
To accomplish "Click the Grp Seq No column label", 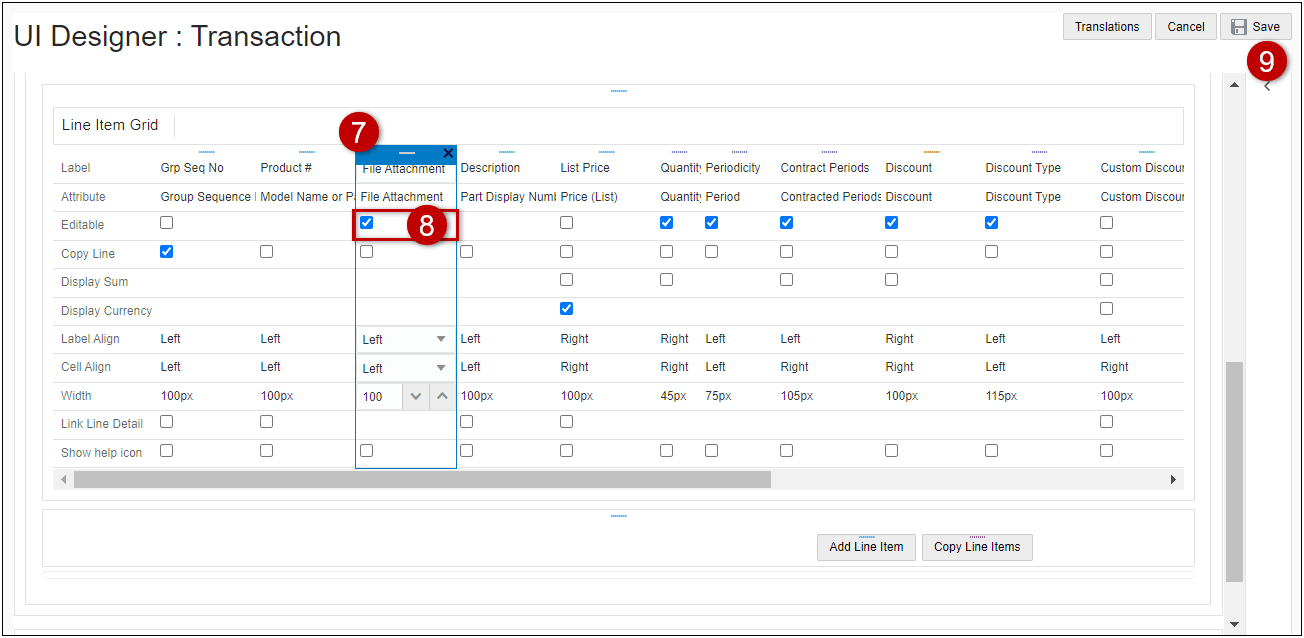I will pyautogui.click(x=192, y=168).
